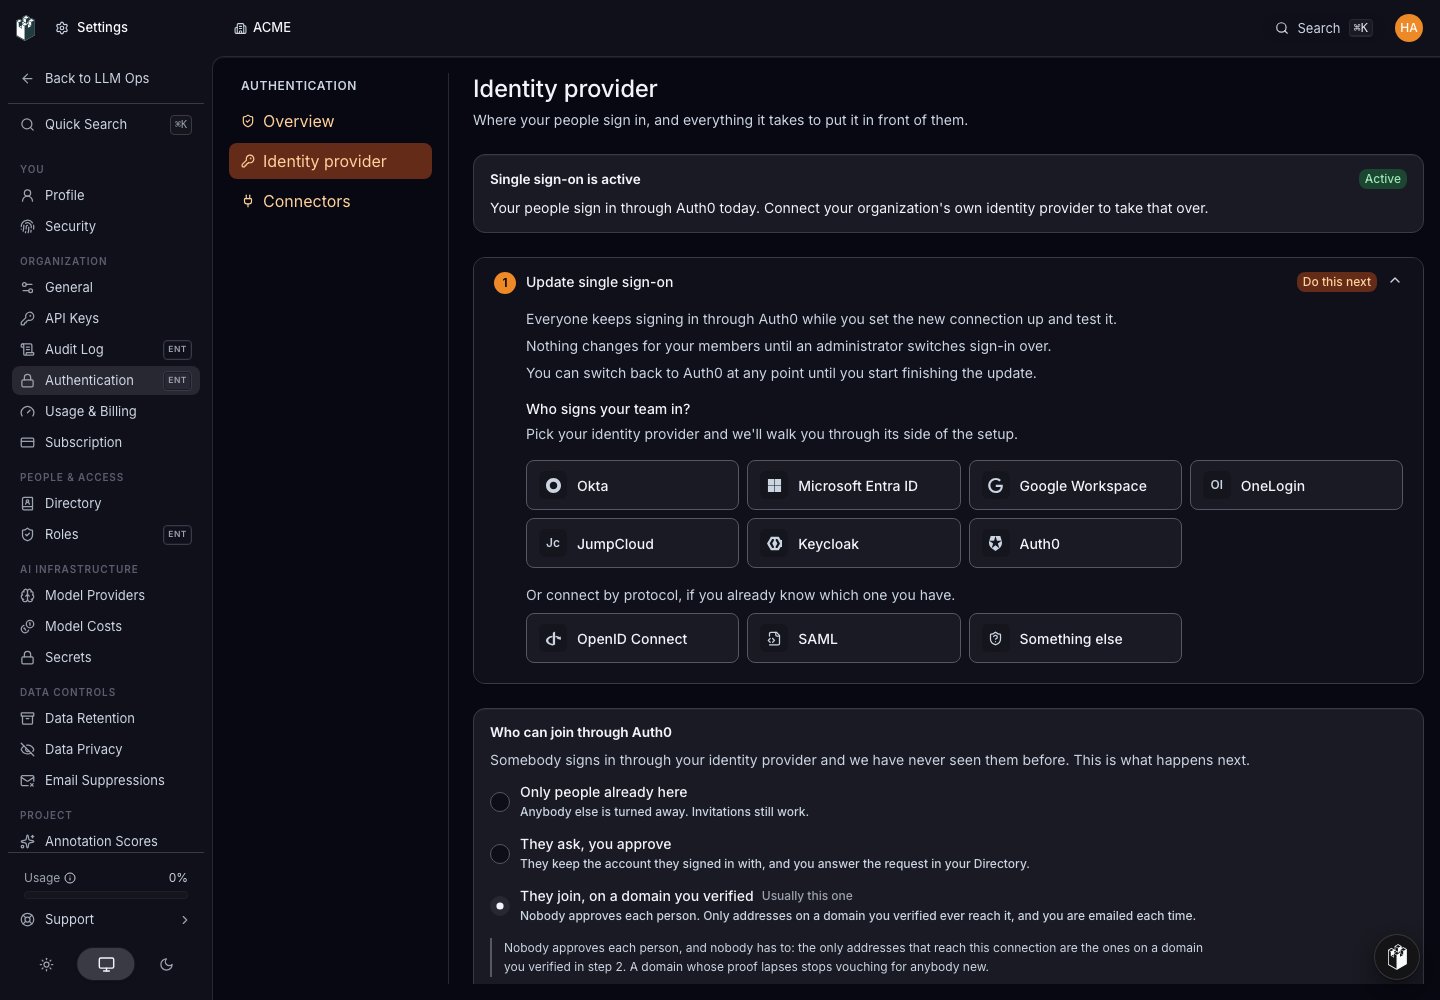
Task: Click the Roles shield icon
Action: (x=28, y=535)
